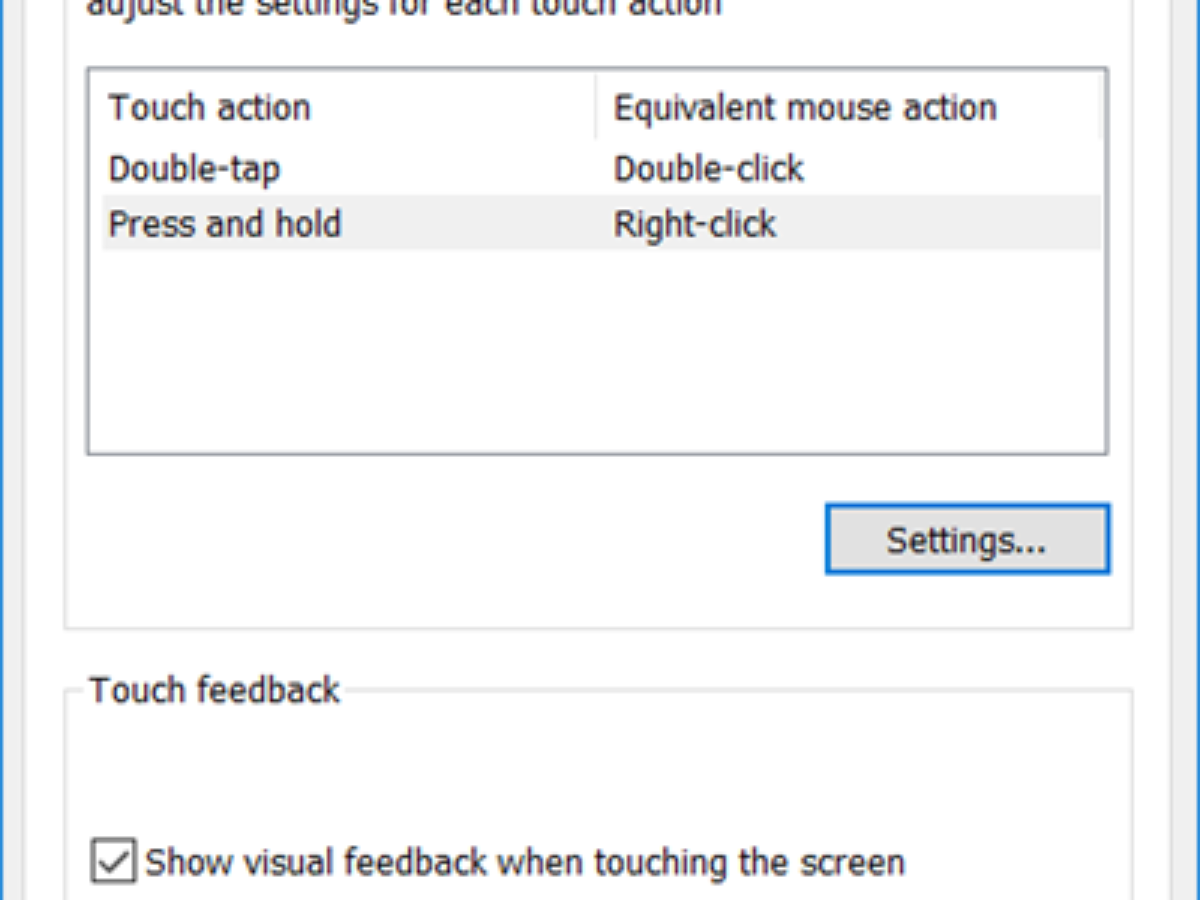Click the Touch action column header
The image size is (1200, 900).
(209, 107)
